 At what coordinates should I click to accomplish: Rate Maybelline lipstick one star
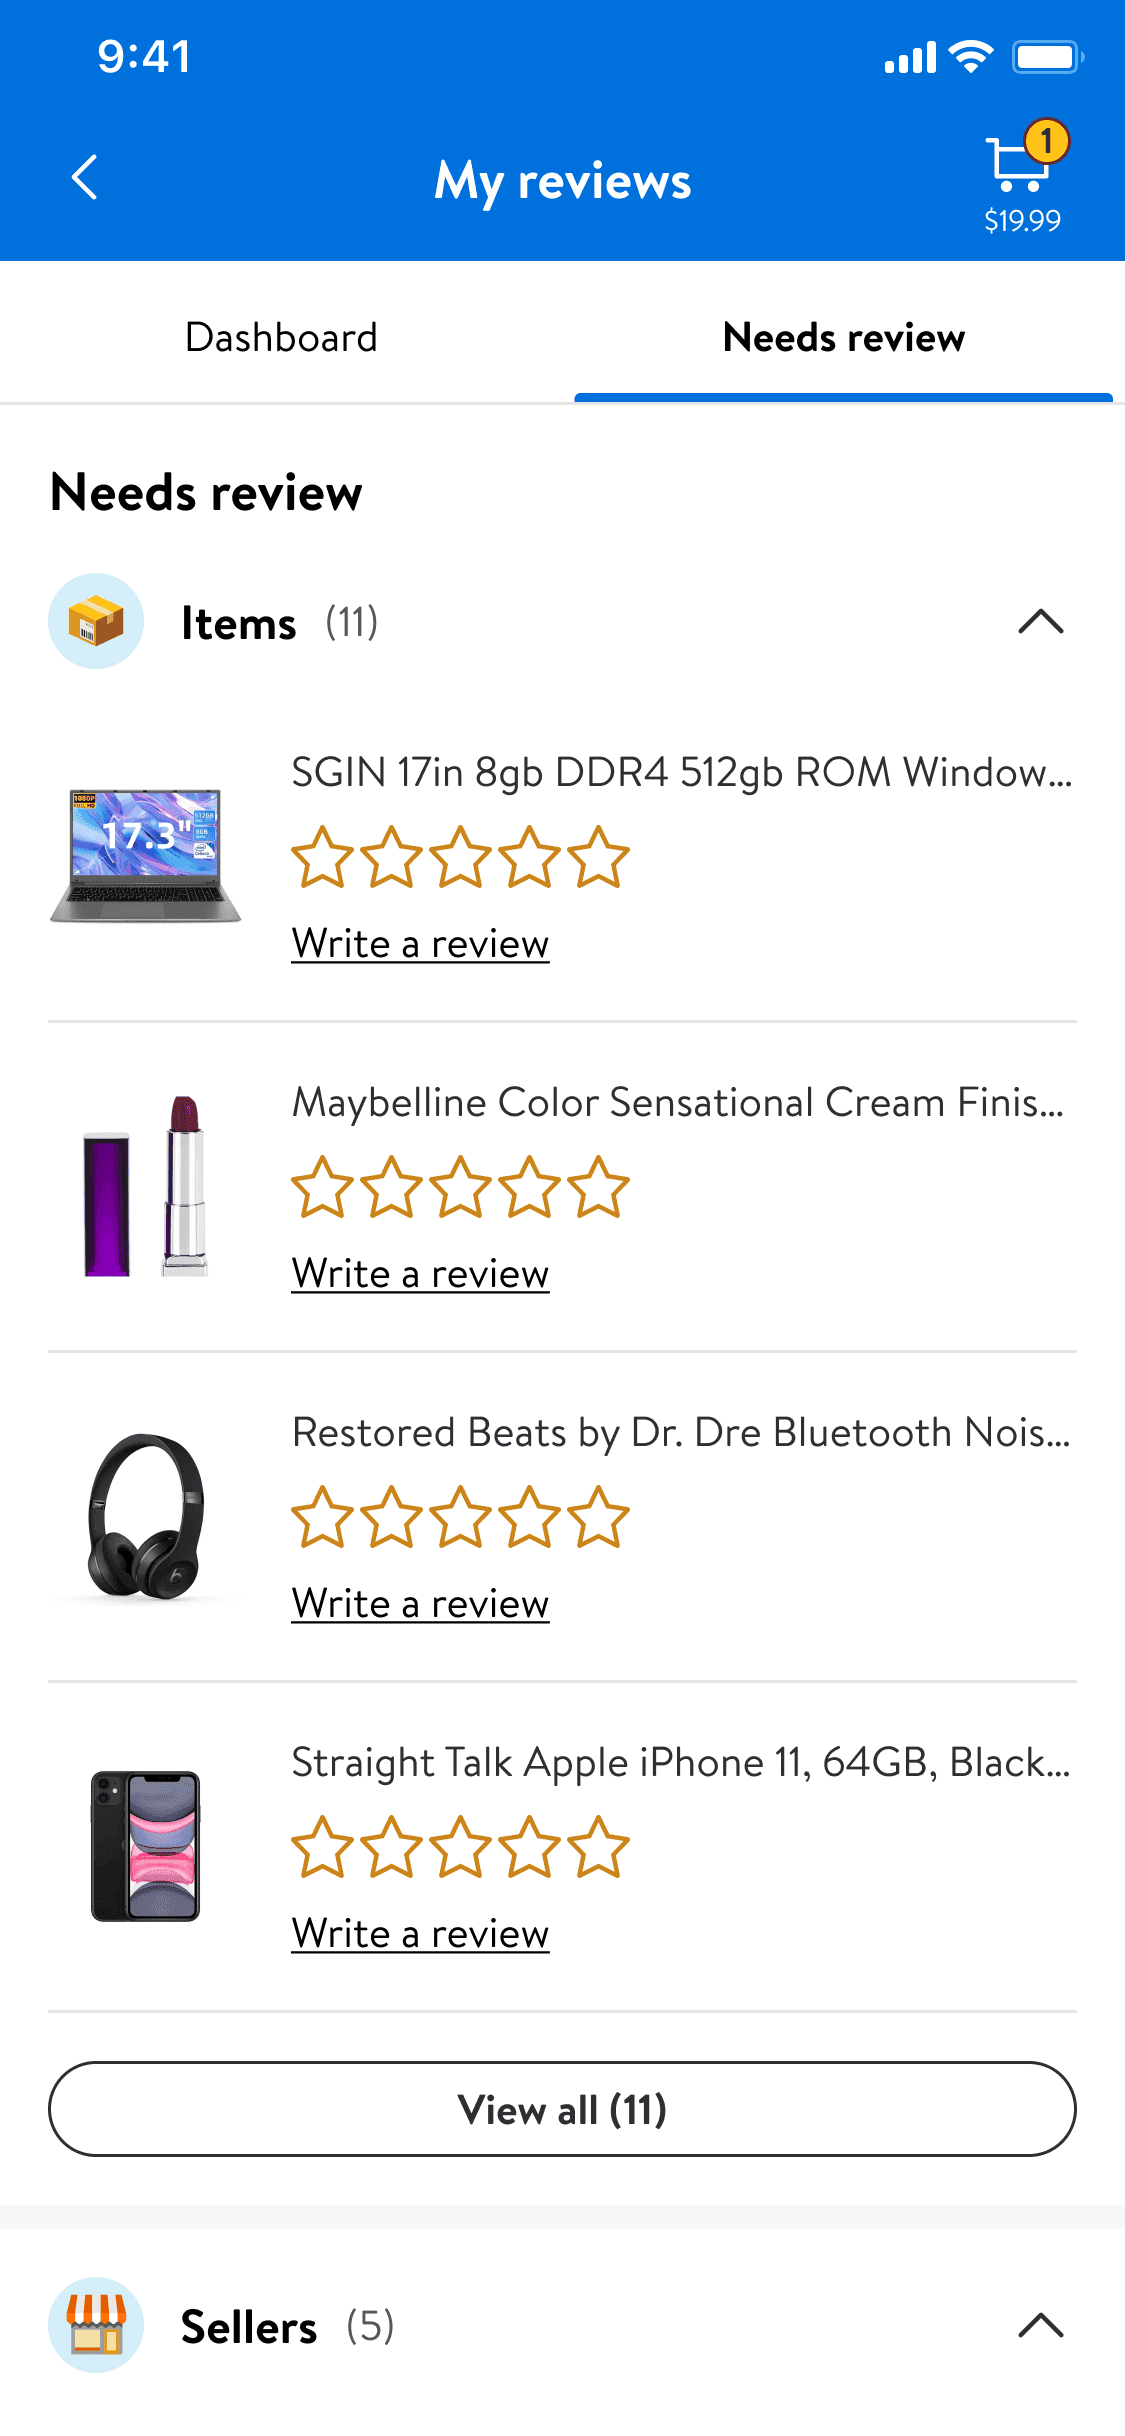coord(322,1188)
